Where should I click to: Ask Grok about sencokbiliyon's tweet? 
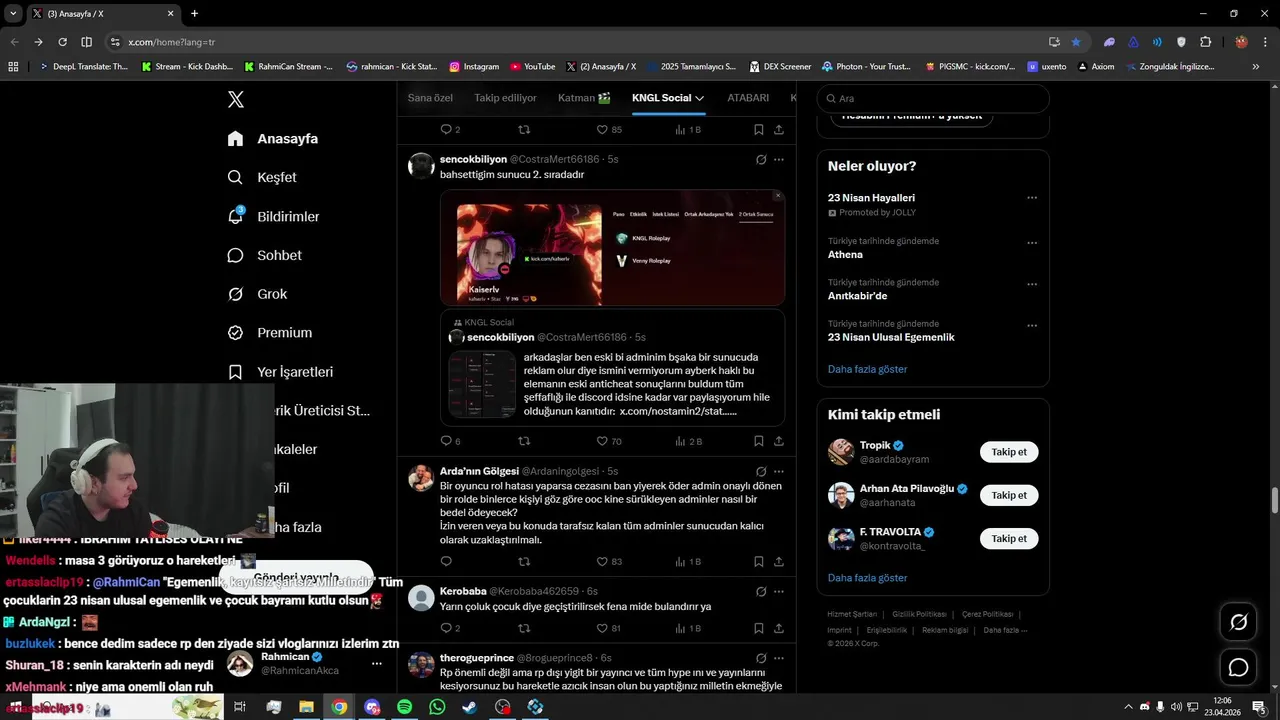(x=761, y=160)
